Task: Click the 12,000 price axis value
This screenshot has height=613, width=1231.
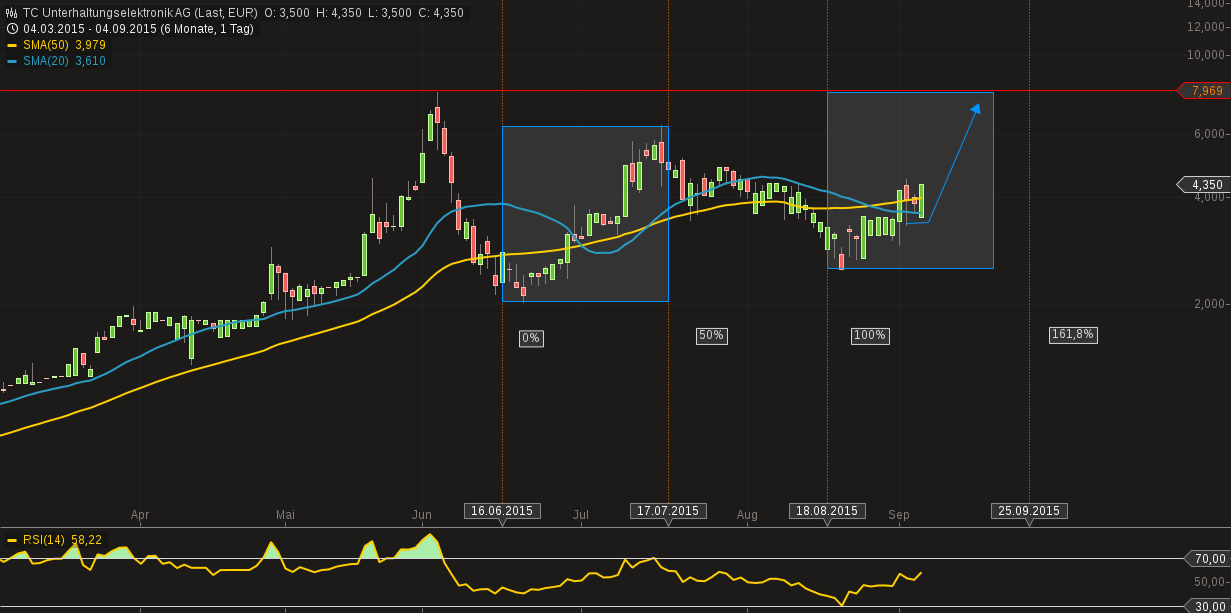Action: point(1206,26)
